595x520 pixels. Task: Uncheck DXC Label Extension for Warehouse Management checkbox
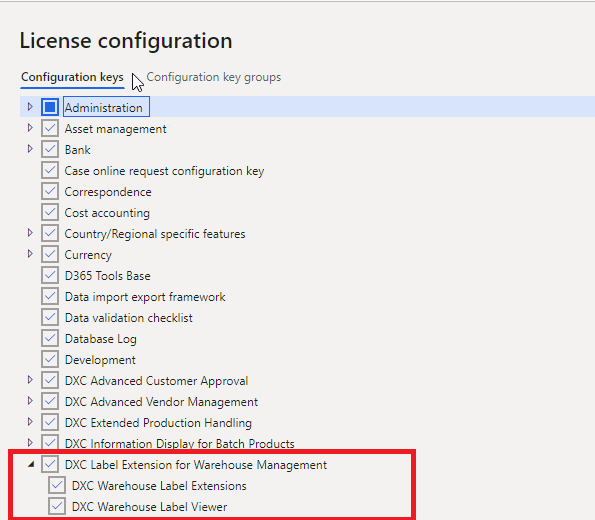pyautogui.click(x=50, y=464)
